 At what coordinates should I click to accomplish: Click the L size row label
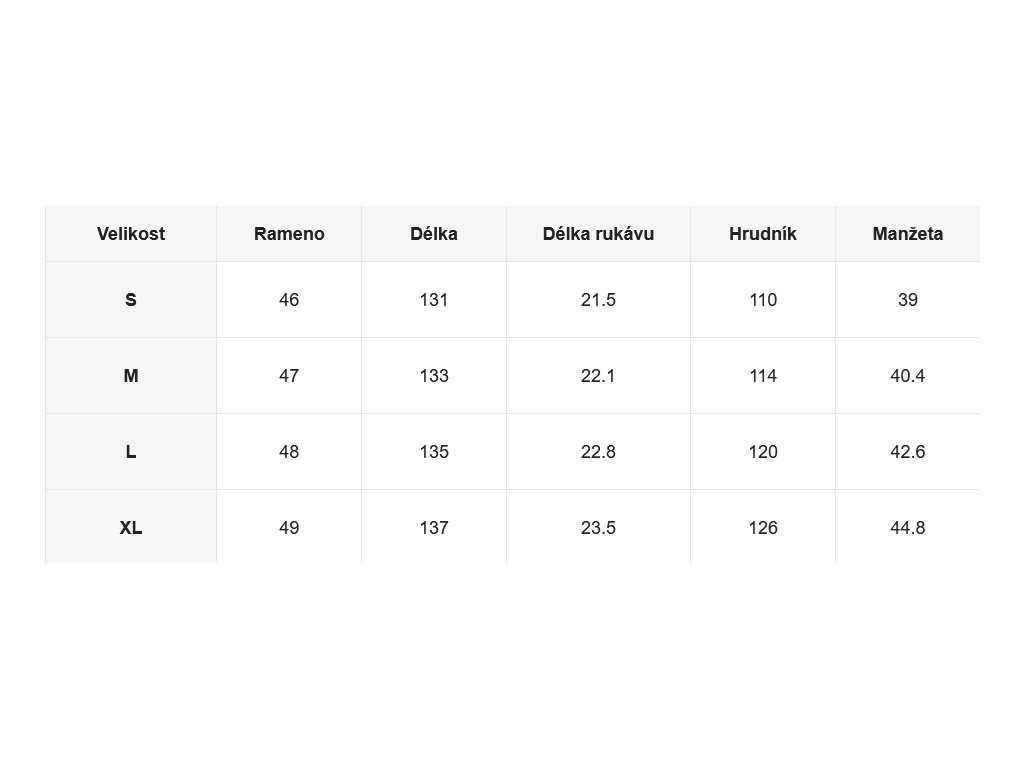tap(131, 451)
